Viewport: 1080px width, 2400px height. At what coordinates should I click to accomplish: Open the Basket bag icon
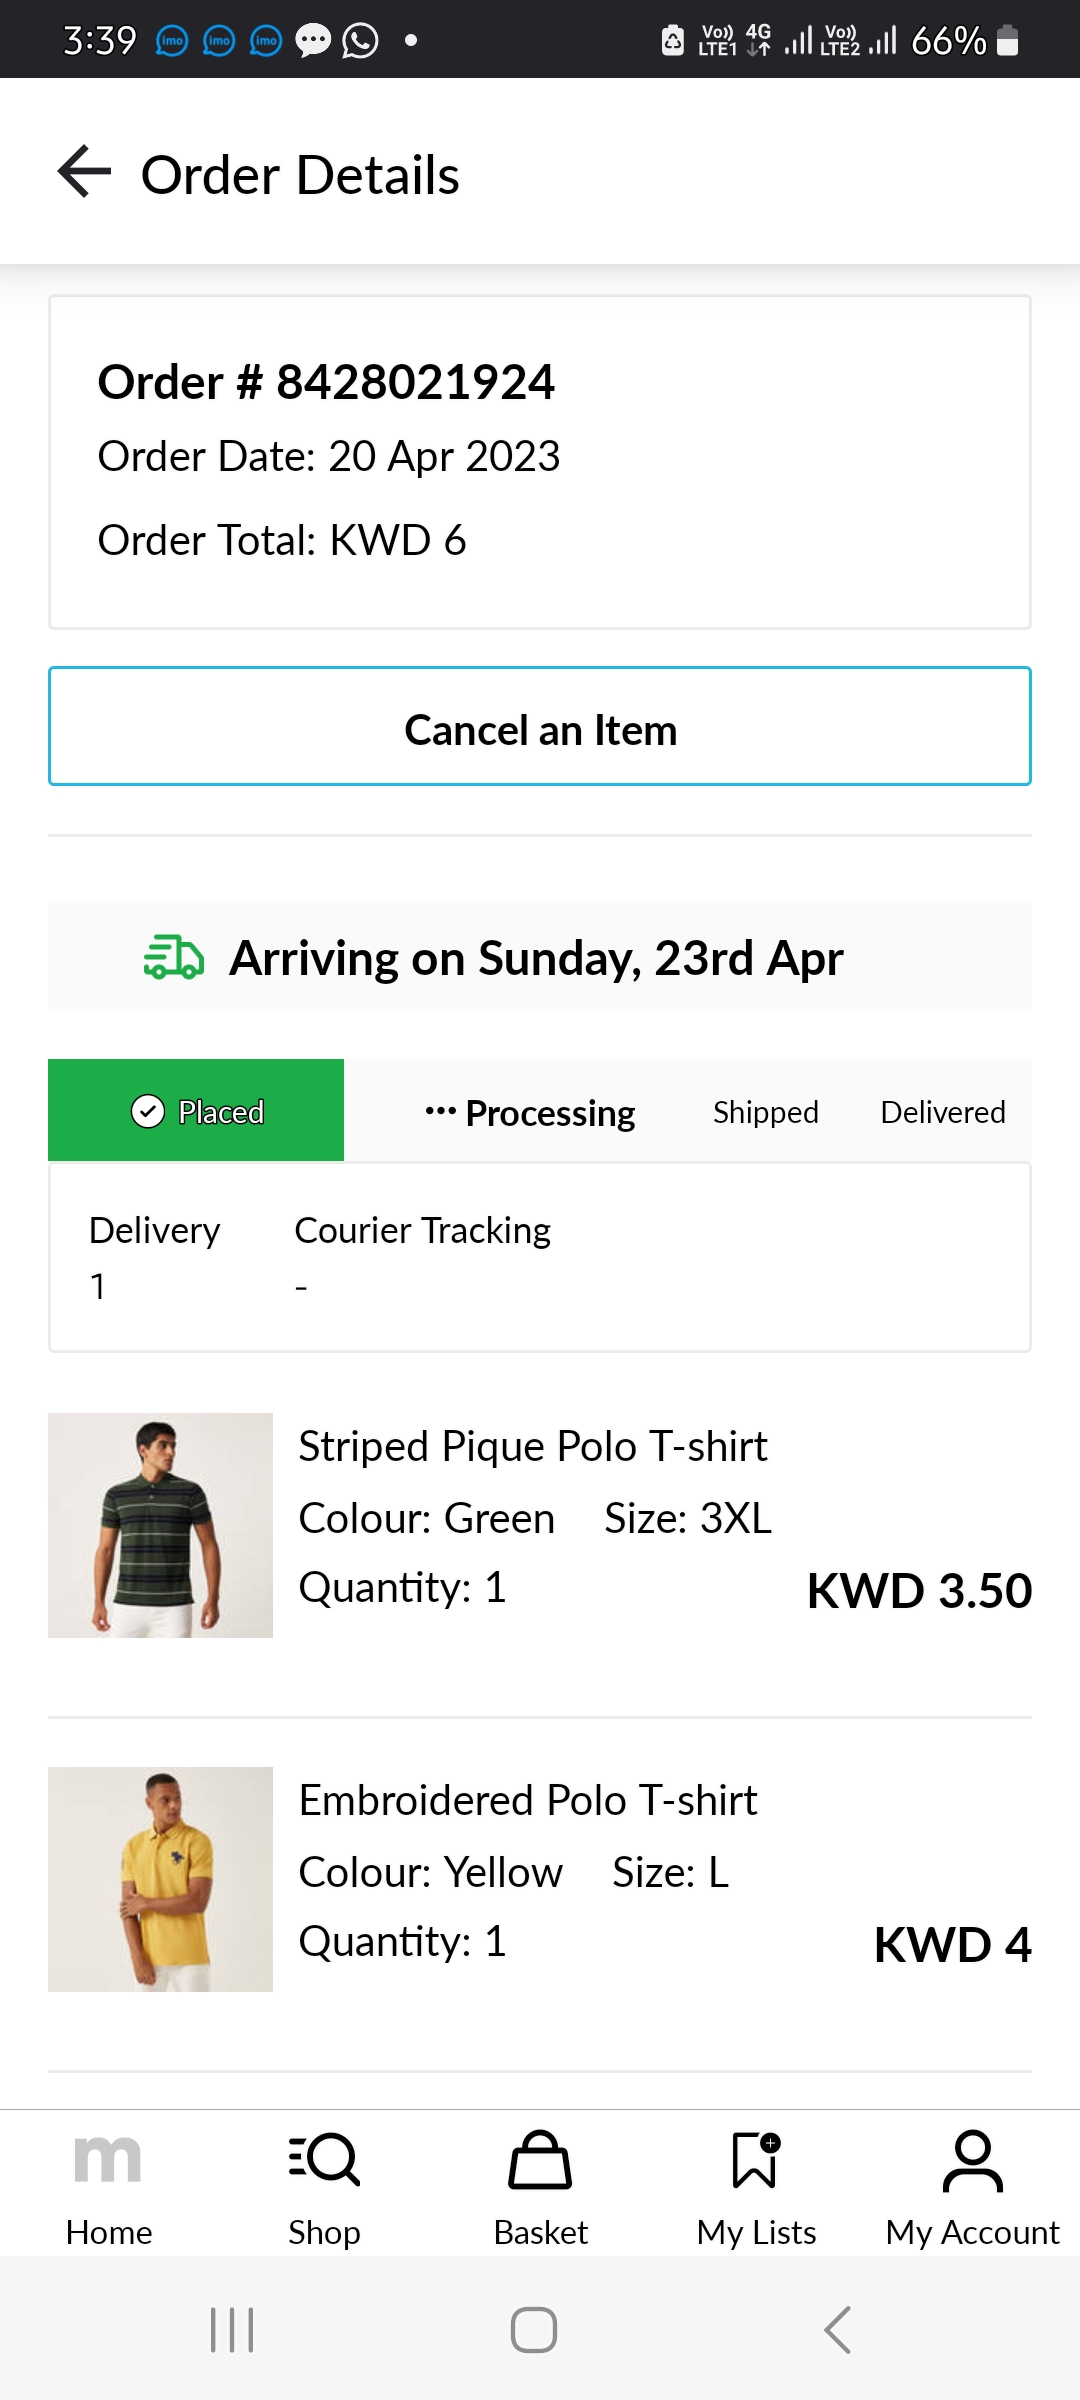pyautogui.click(x=540, y=2160)
